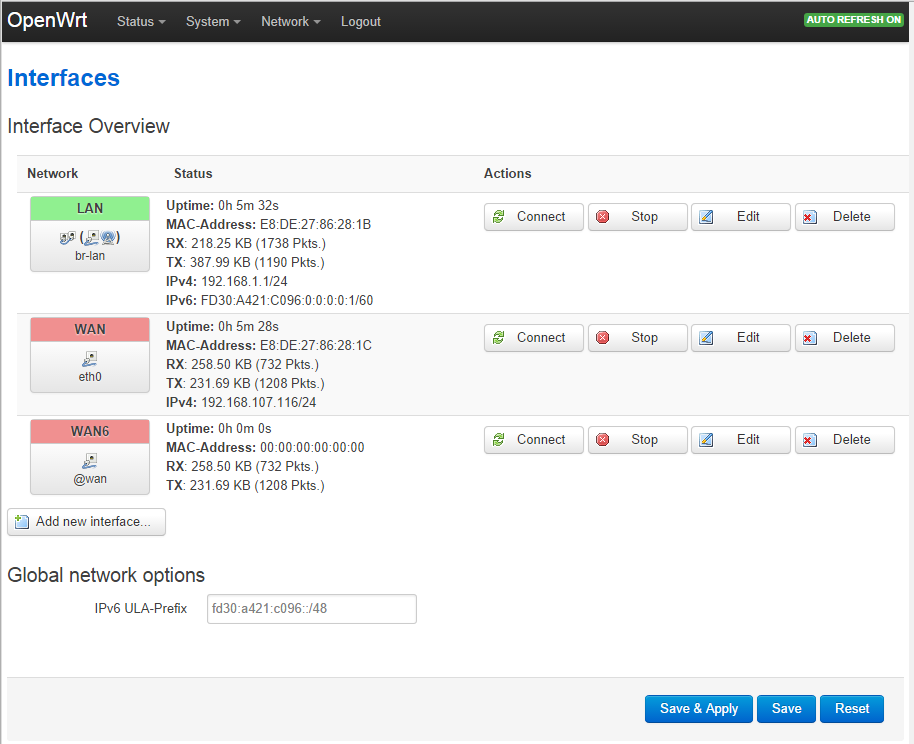Expand the Network dropdown menu
914x744 pixels.
(x=290, y=21)
